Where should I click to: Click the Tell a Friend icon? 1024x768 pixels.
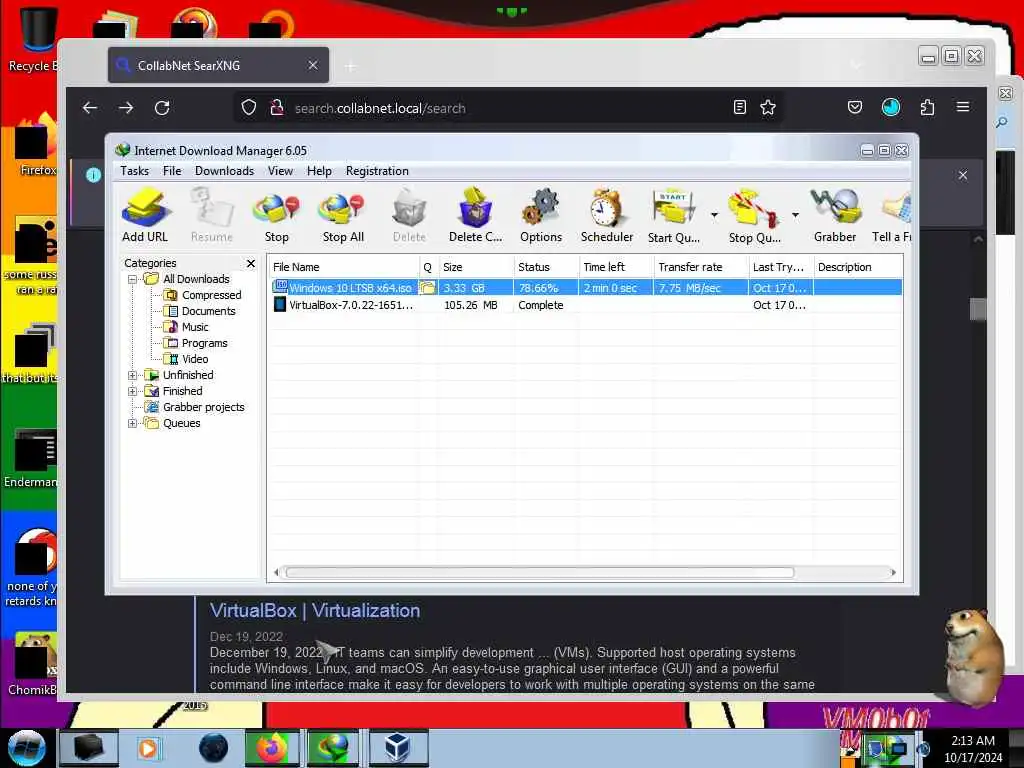[893, 216]
